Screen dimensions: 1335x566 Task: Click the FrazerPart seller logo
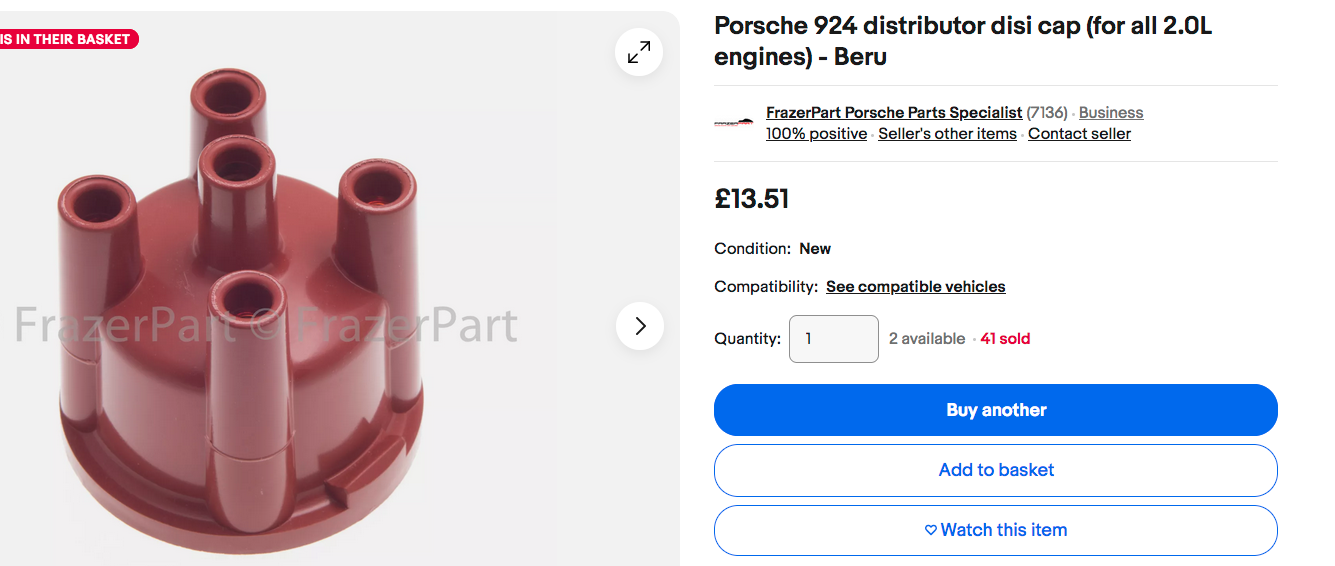(x=734, y=123)
